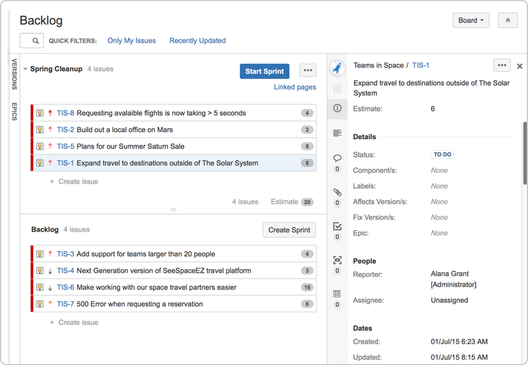This screenshot has width=528, height=365.
Task: Open the issue details info tab icon
Action: click(337, 108)
